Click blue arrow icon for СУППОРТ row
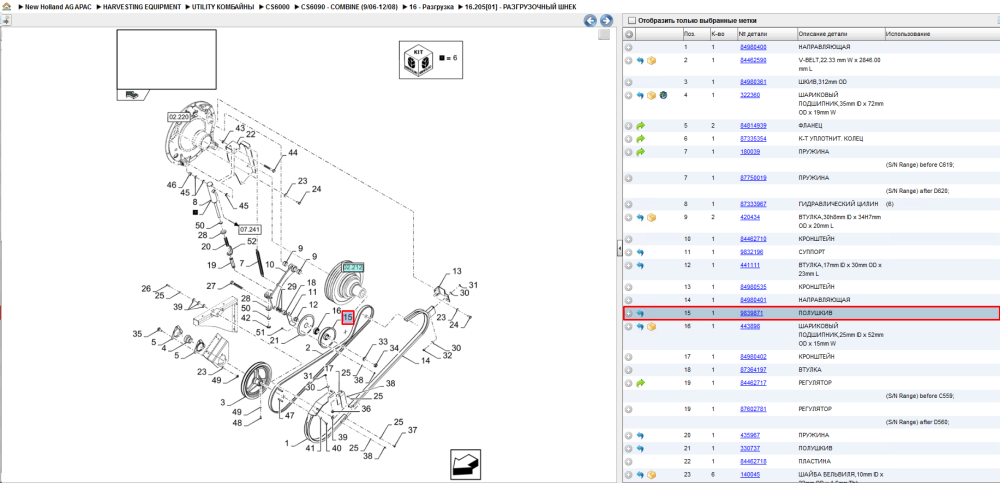The width and height of the screenshot is (1000, 483). pos(640,252)
